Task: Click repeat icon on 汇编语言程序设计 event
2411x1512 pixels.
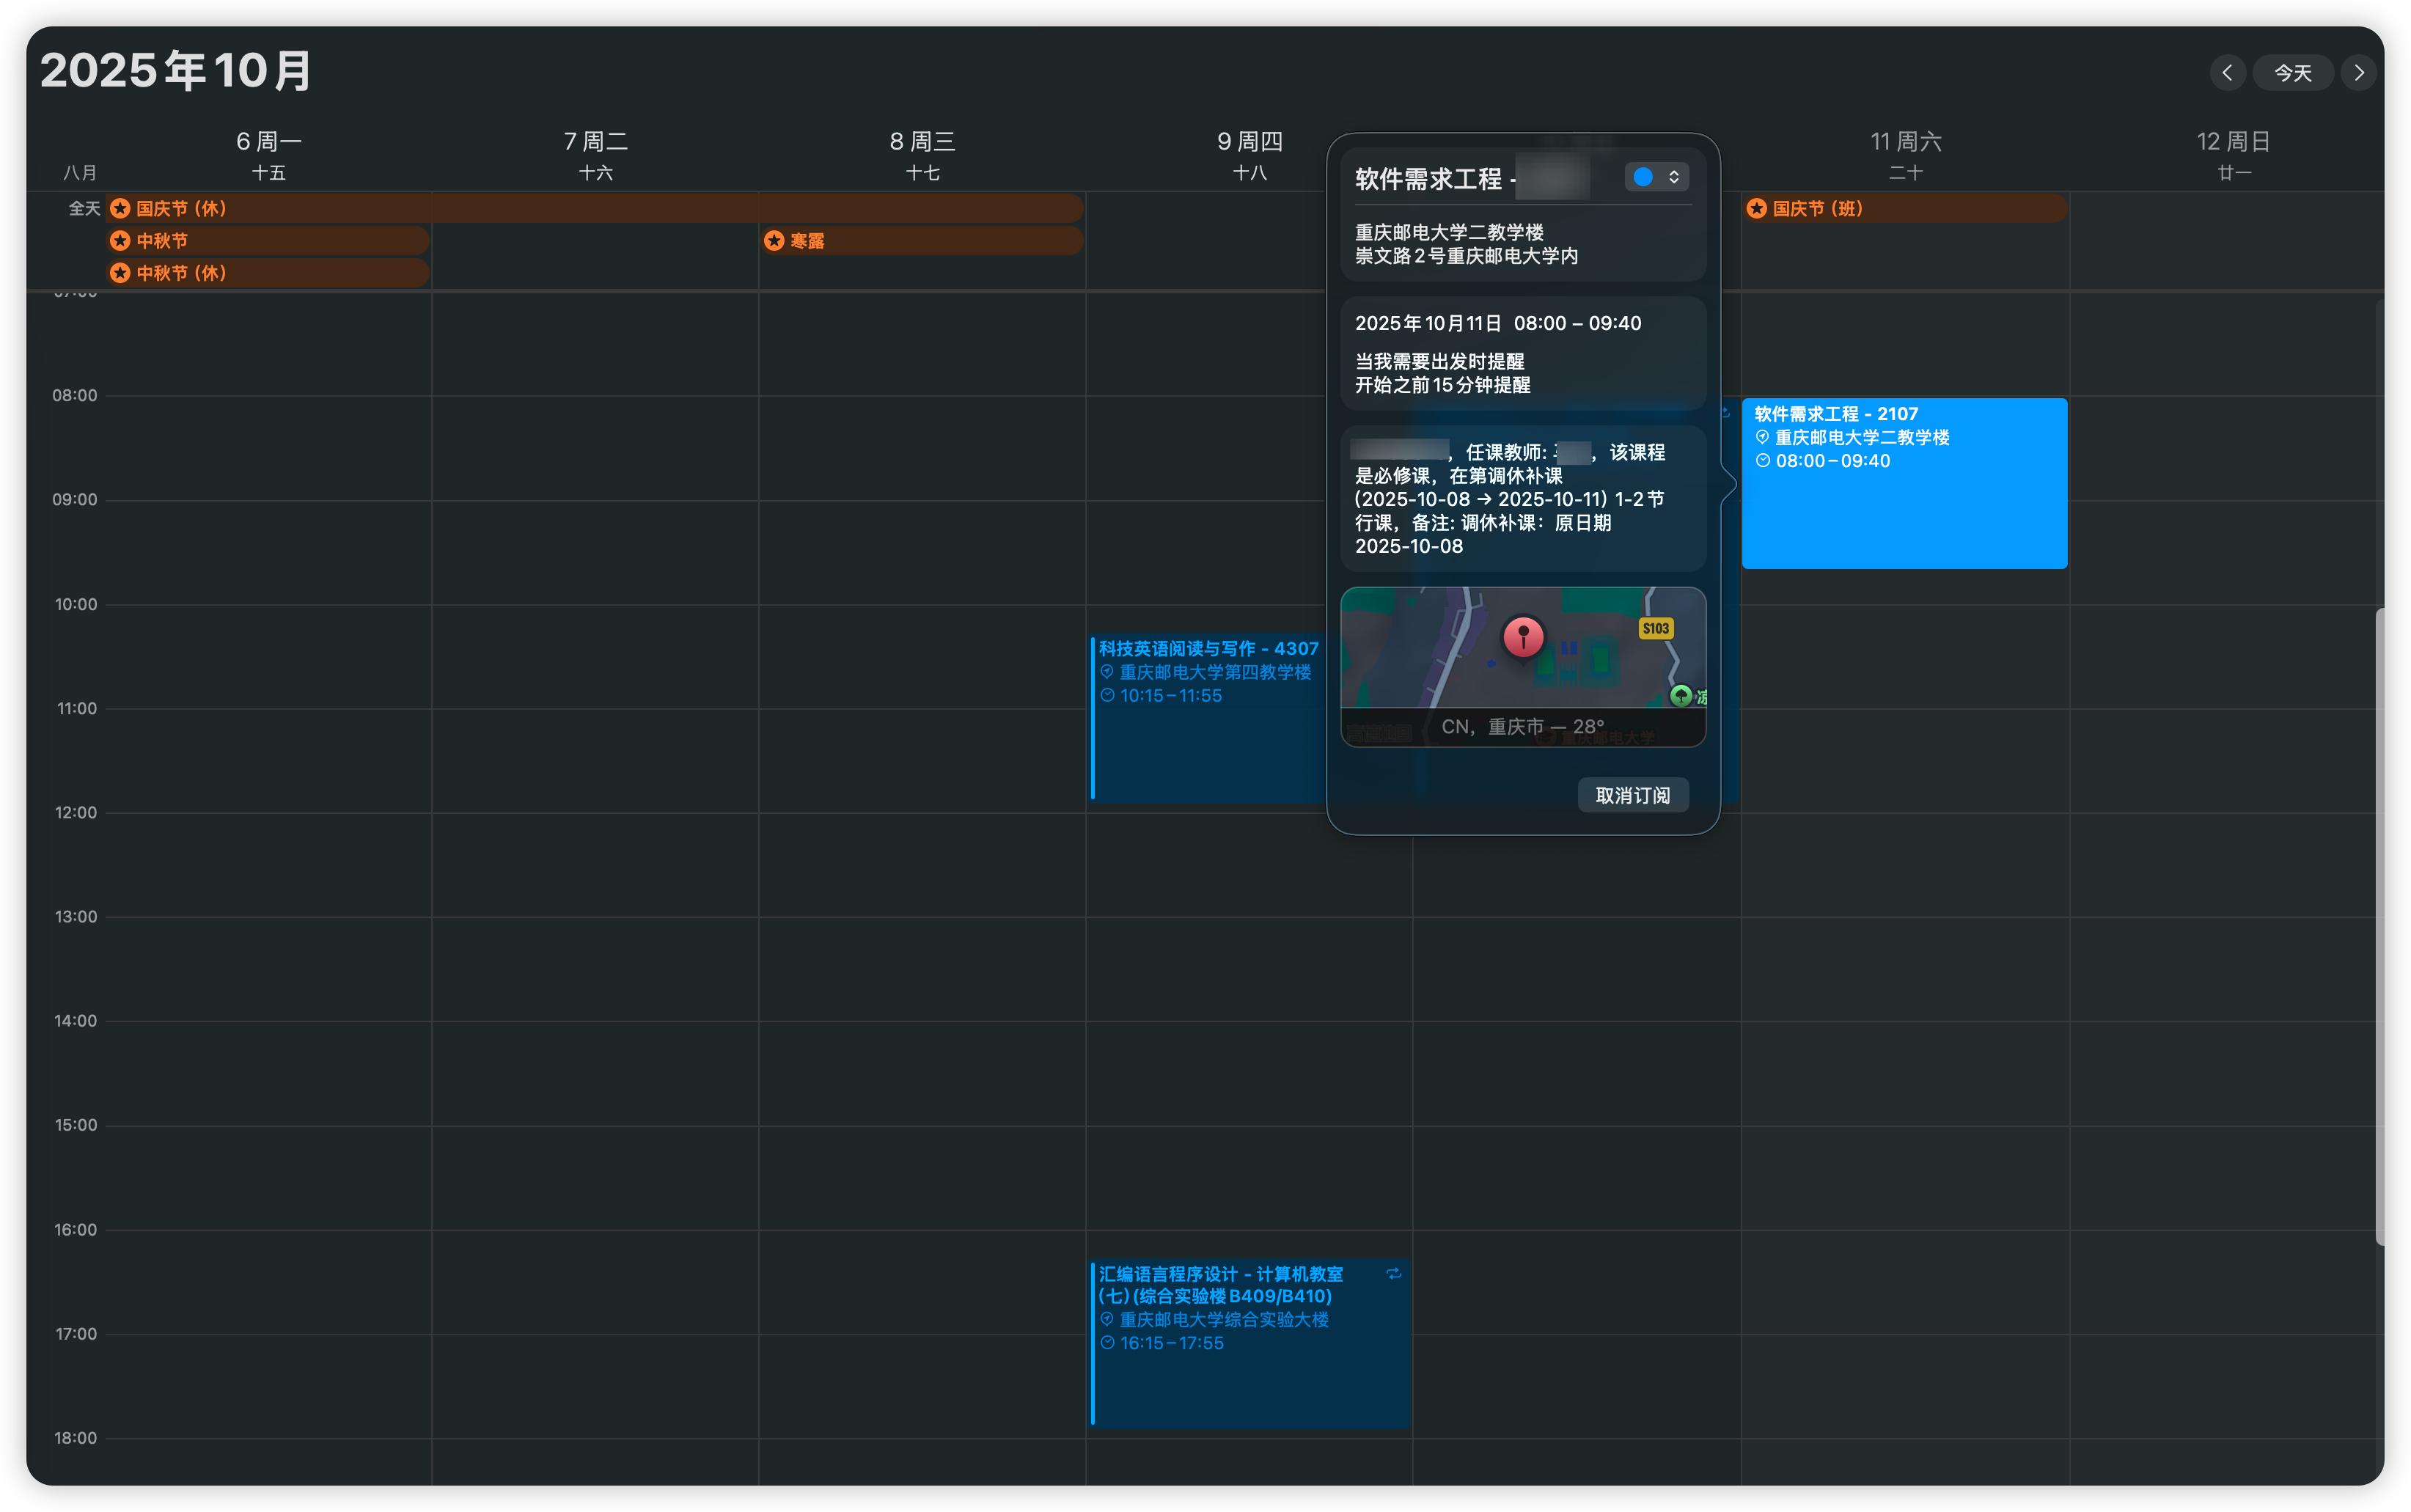Action: [x=1393, y=1274]
